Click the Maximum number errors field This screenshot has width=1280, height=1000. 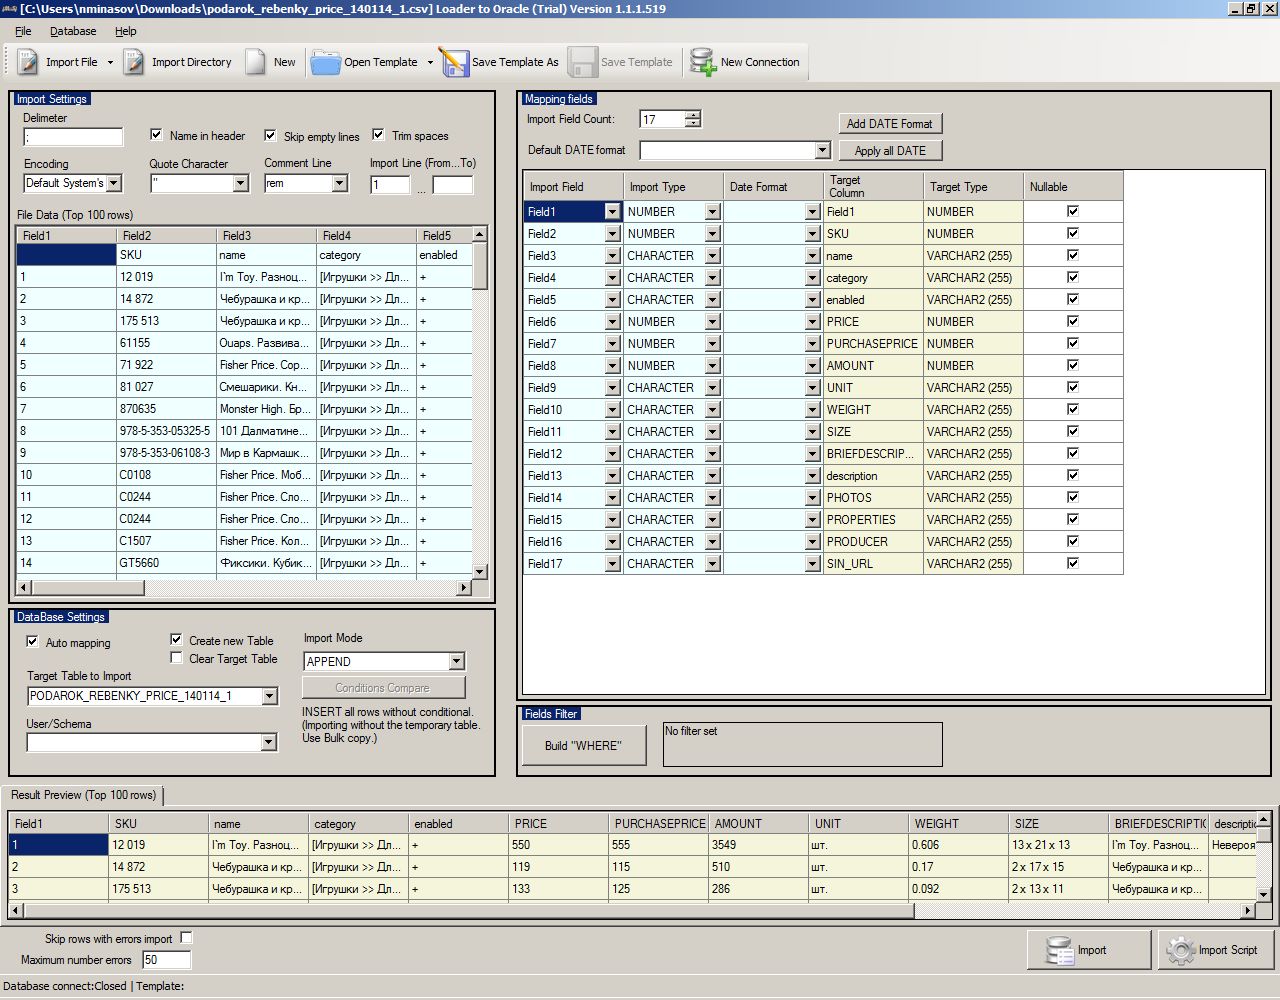pos(166,960)
